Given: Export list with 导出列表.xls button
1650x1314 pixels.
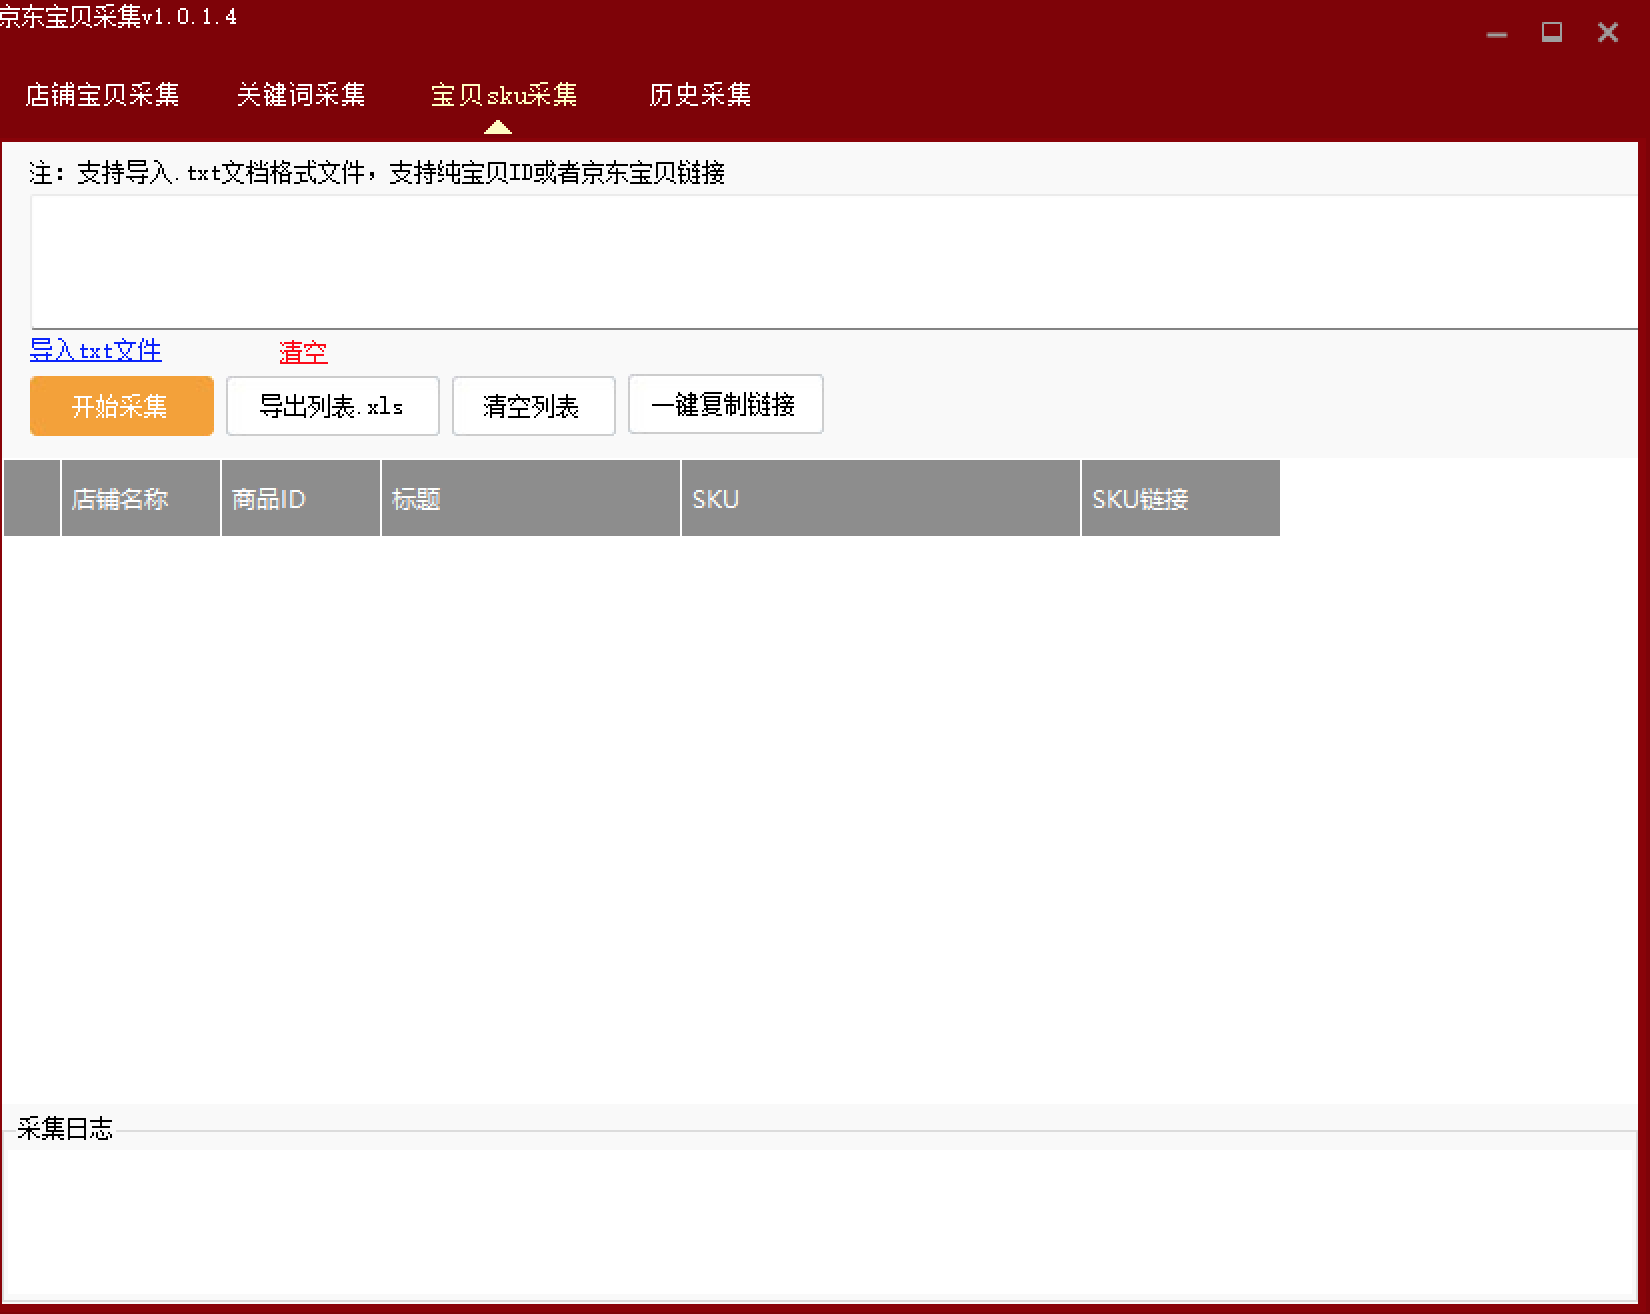Looking at the screenshot, I should pyautogui.click(x=333, y=406).
